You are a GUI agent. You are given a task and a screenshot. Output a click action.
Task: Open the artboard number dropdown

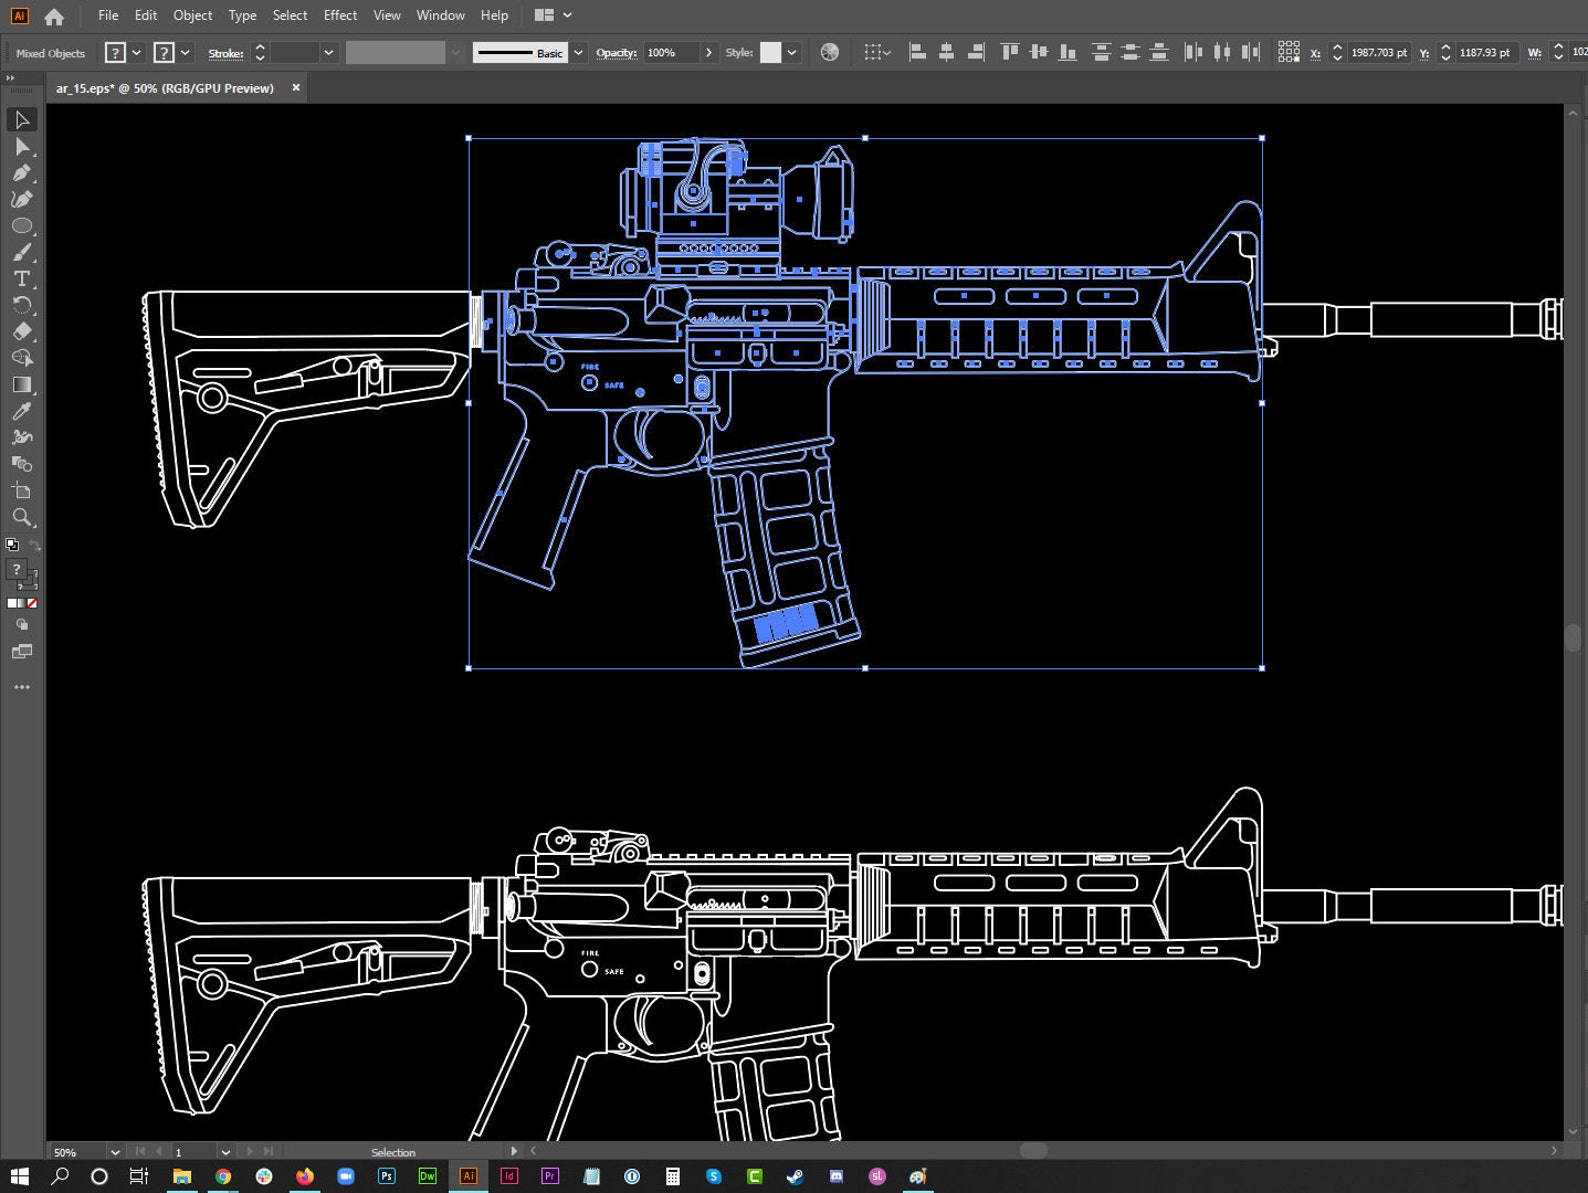[225, 1152]
